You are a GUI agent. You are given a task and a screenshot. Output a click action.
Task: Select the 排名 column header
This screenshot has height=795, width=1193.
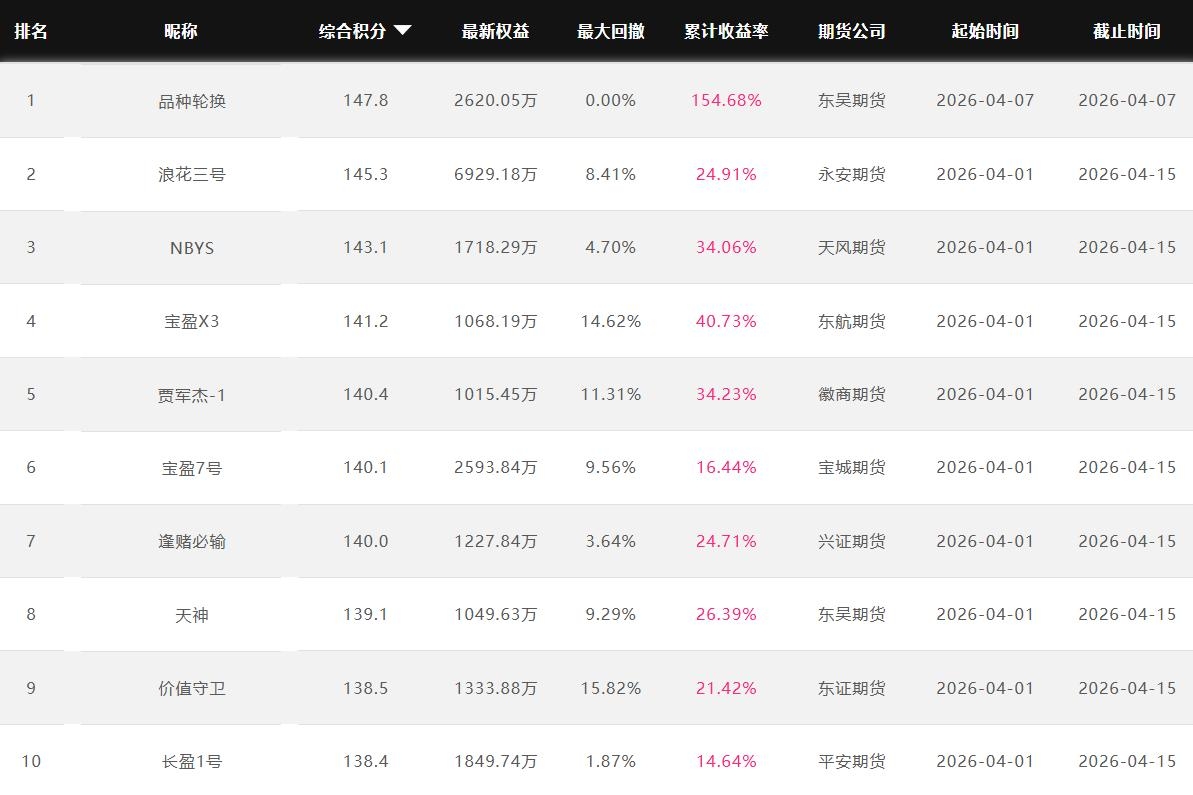pos(31,31)
